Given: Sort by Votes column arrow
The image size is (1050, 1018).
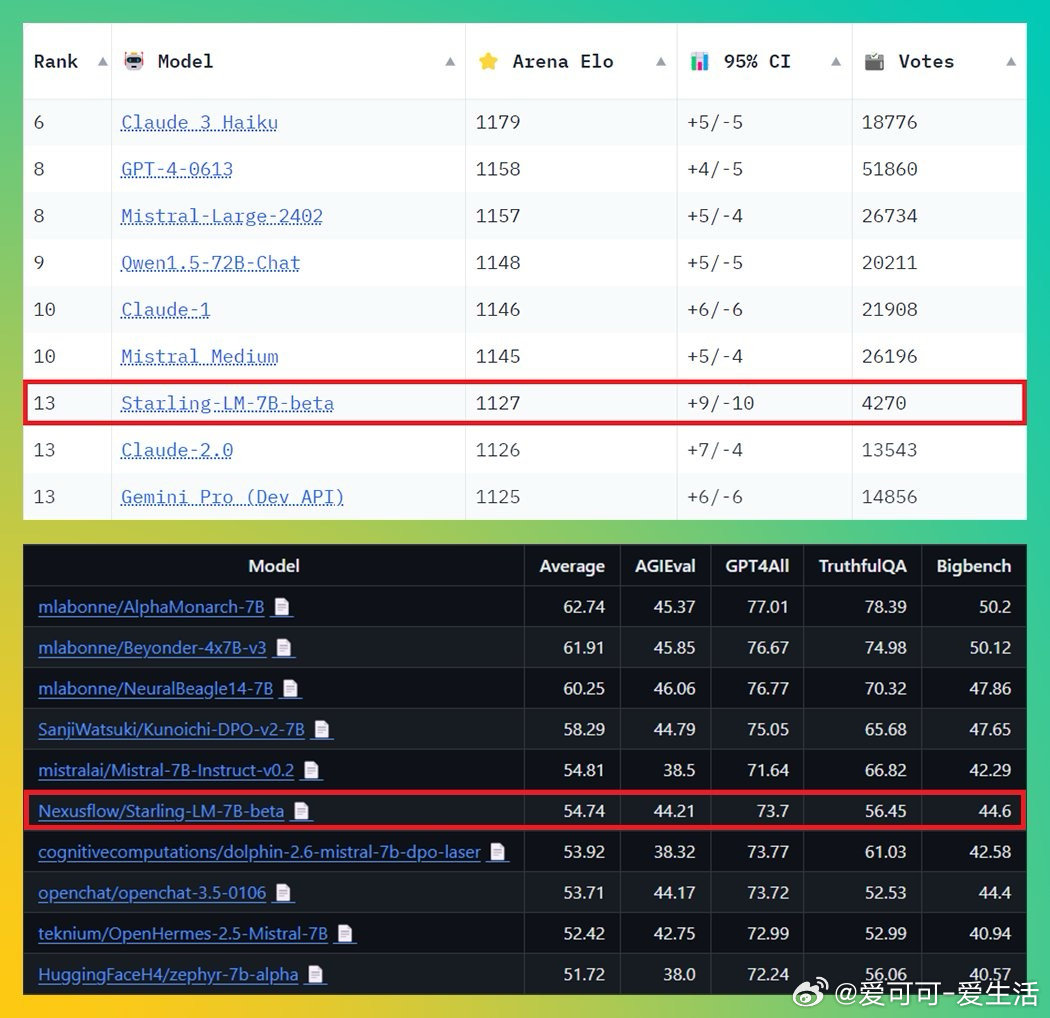Looking at the screenshot, I should click(x=1011, y=62).
